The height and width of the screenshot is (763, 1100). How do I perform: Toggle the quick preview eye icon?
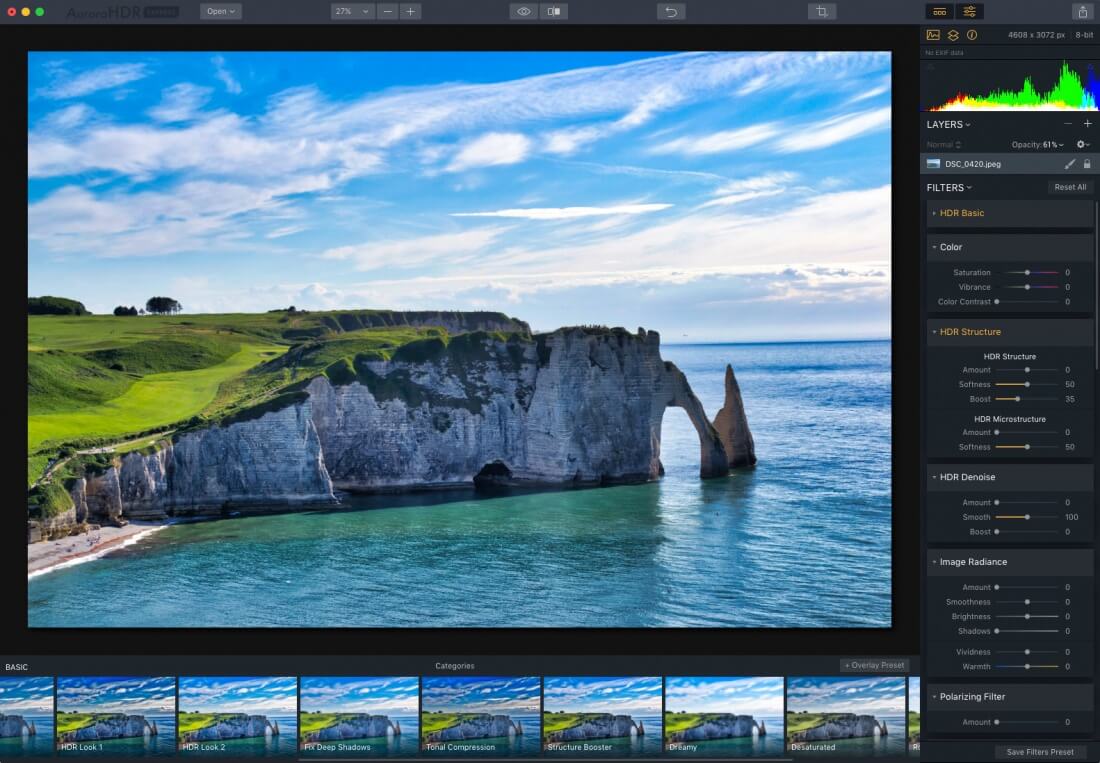click(523, 12)
